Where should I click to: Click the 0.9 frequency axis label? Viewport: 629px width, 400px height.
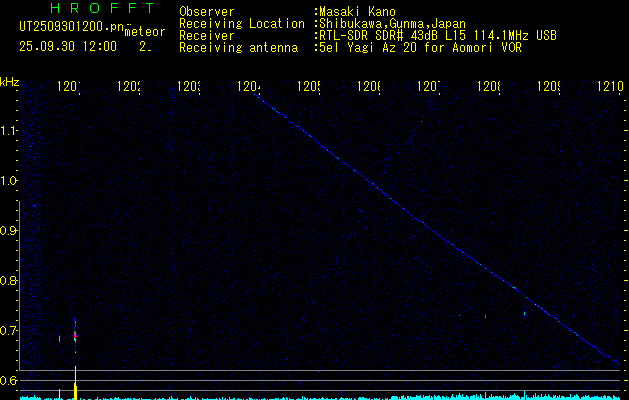pos(8,231)
